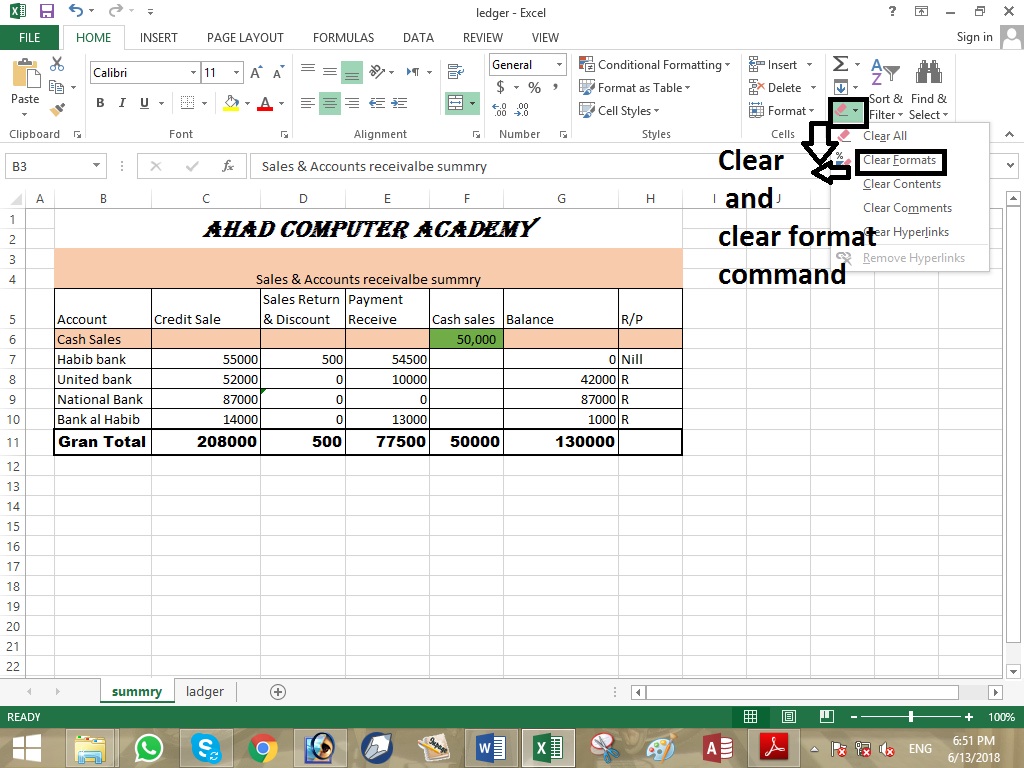Viewport: 1024px width, 768px height.
Task: Toggle Underline formatting
Action: pyautogui.click(x=142, y=102)
